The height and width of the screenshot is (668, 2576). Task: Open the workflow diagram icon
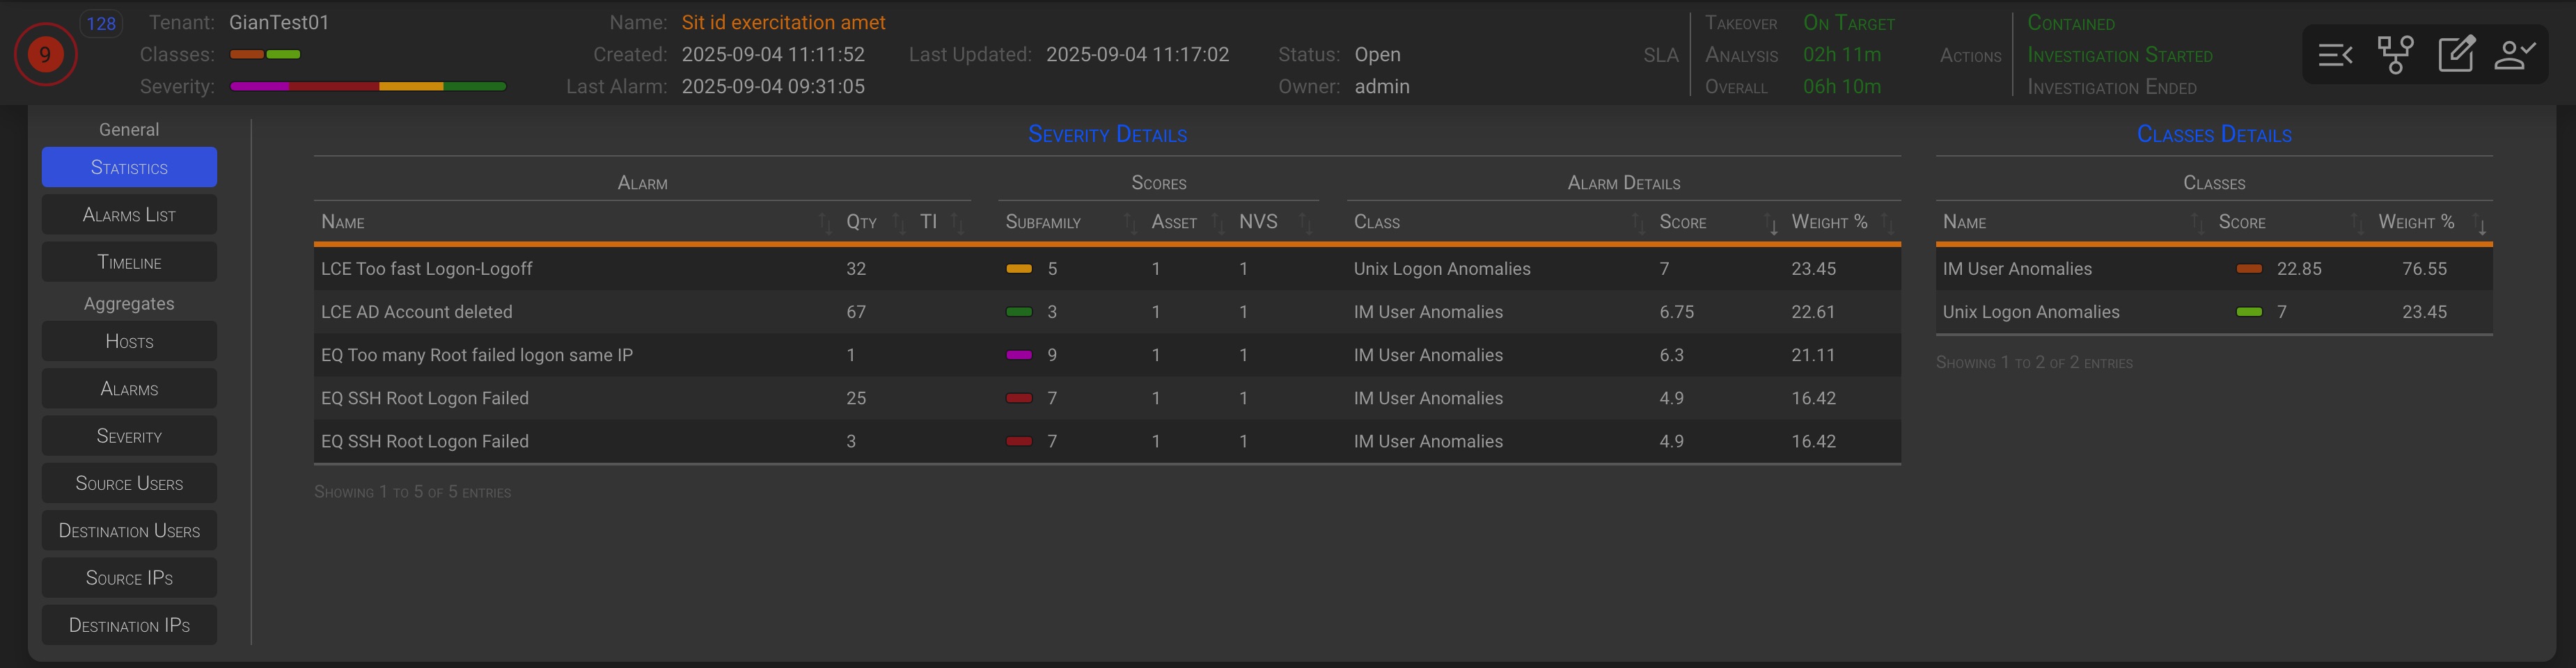point(2395,55)
